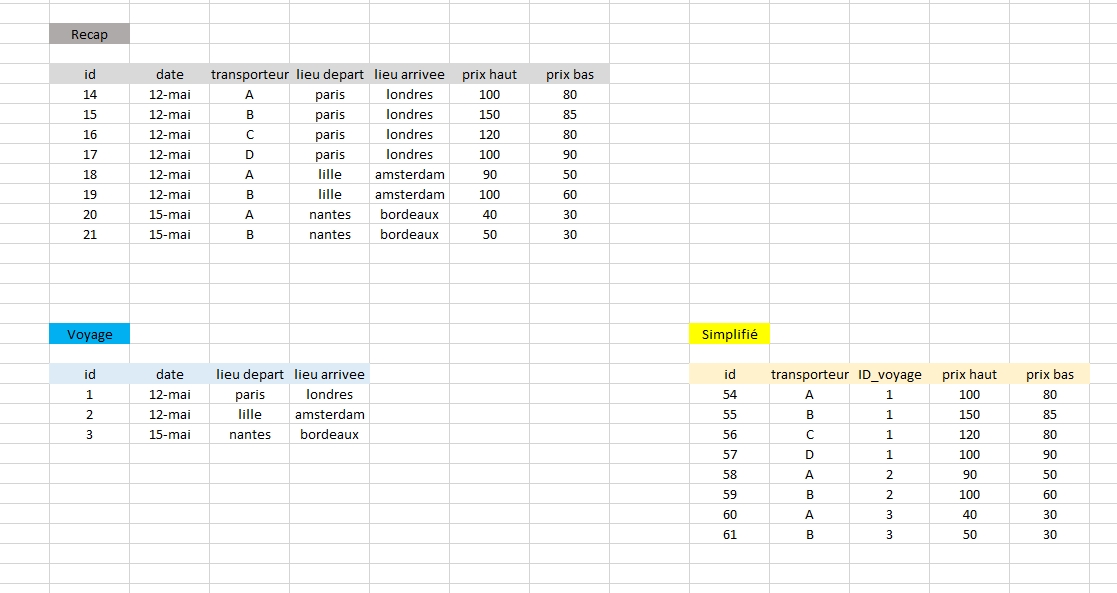Click the "amsterdam" cell in Voyage table
Viewport: 1117px width, 593px height.
tap(328, 414)
